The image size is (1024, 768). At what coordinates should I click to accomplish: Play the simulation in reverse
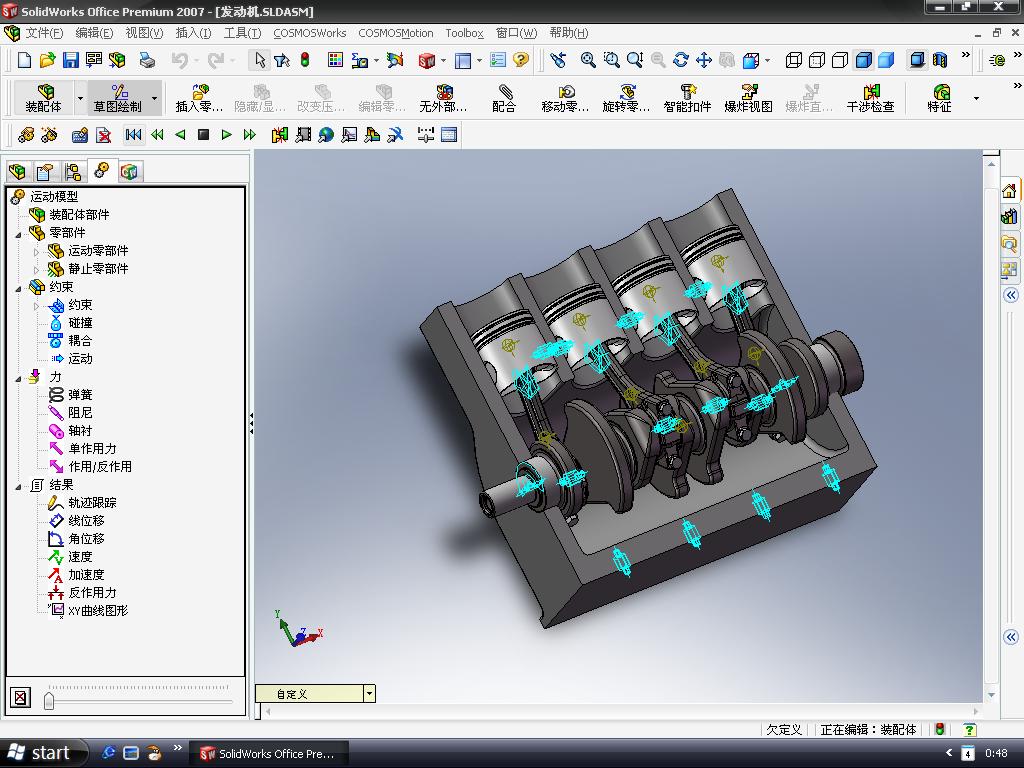tap(180, 135)
